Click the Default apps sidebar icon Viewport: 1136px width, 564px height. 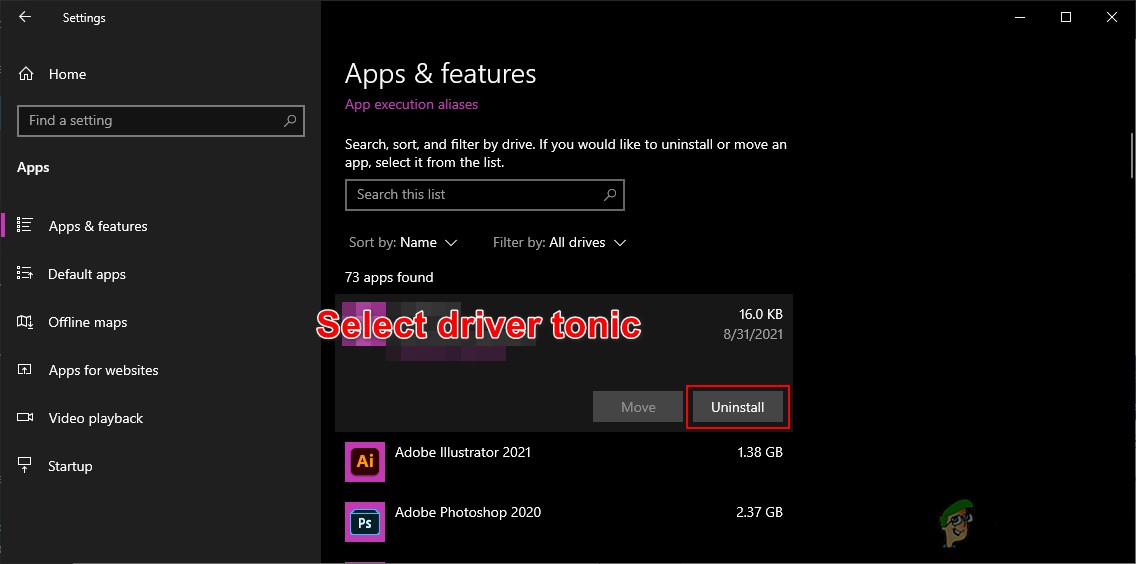point(25,274)
